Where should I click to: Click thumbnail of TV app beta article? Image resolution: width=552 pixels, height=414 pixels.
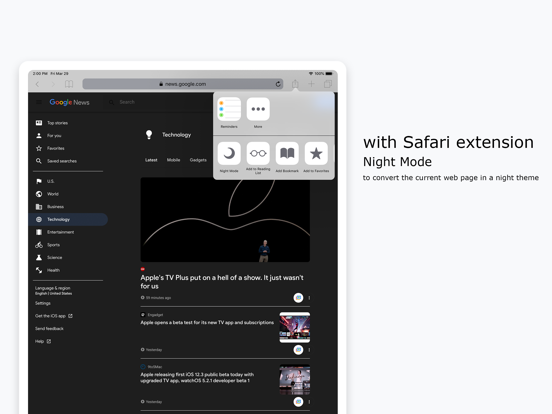pyautogui.click(x=295, y=327)
